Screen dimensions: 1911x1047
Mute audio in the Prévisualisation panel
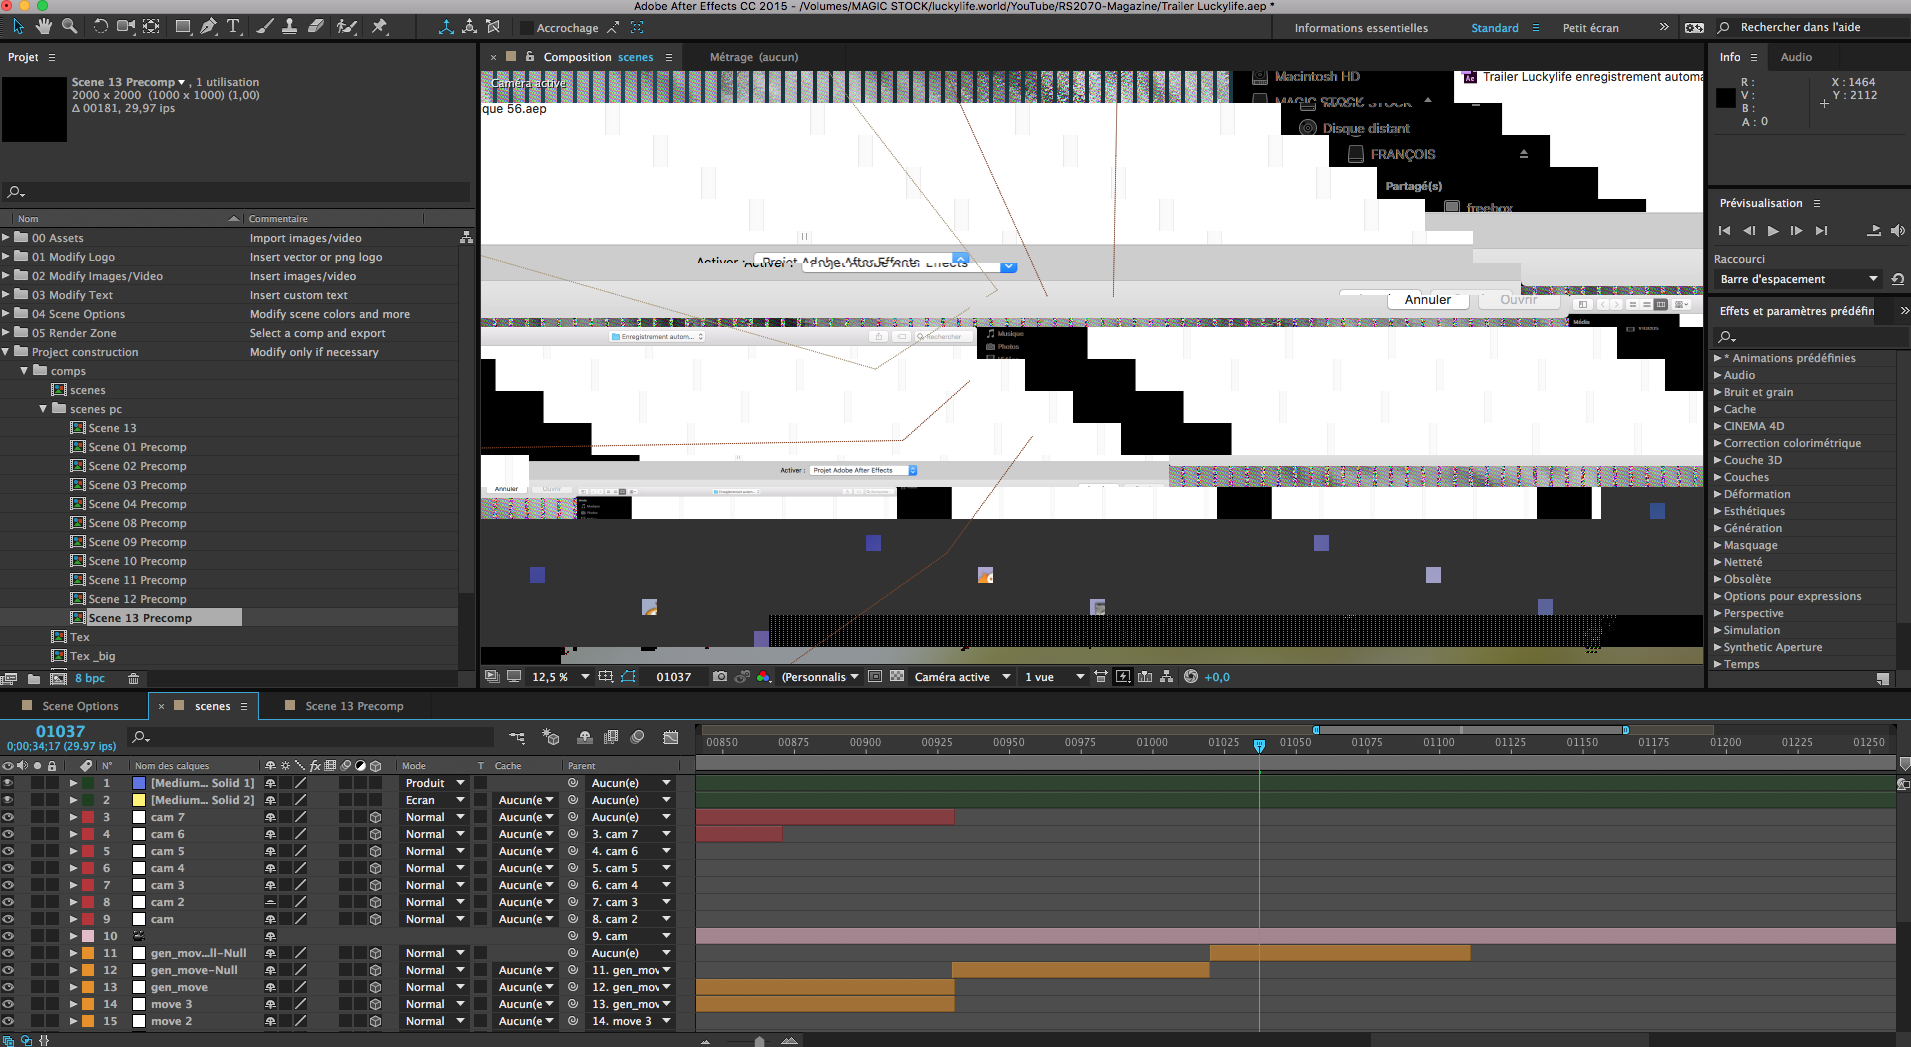(1897, 231)
